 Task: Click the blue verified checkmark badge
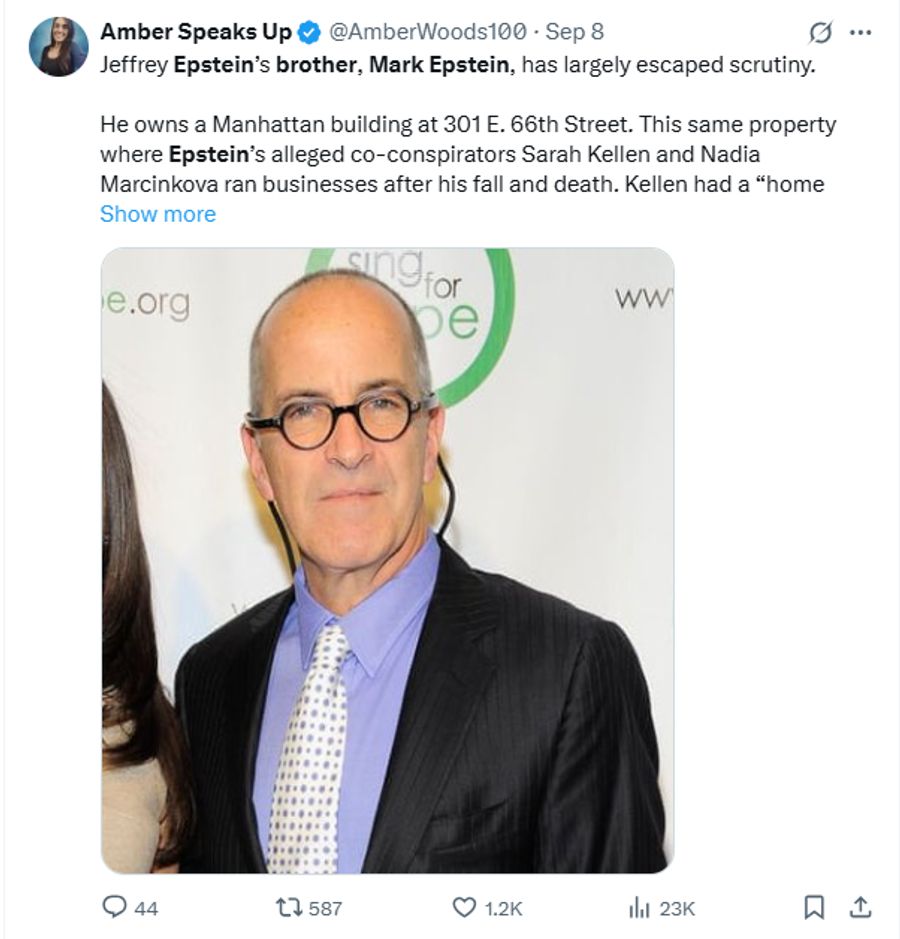tap(306, 31)
